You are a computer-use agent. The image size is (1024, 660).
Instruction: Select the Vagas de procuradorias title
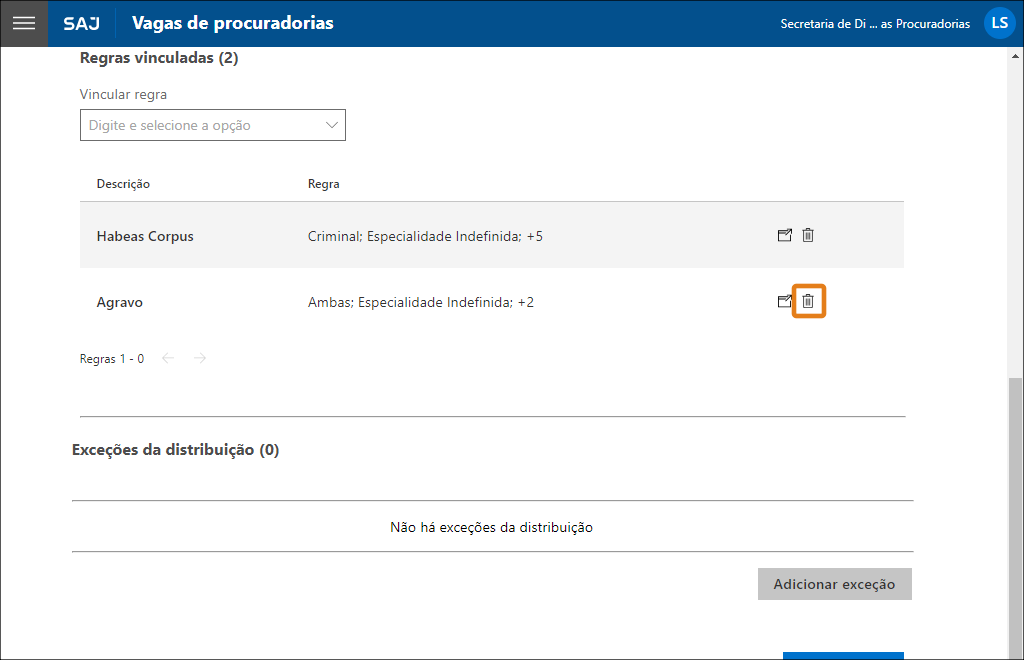pyautogui.click(x=235, y=22)
